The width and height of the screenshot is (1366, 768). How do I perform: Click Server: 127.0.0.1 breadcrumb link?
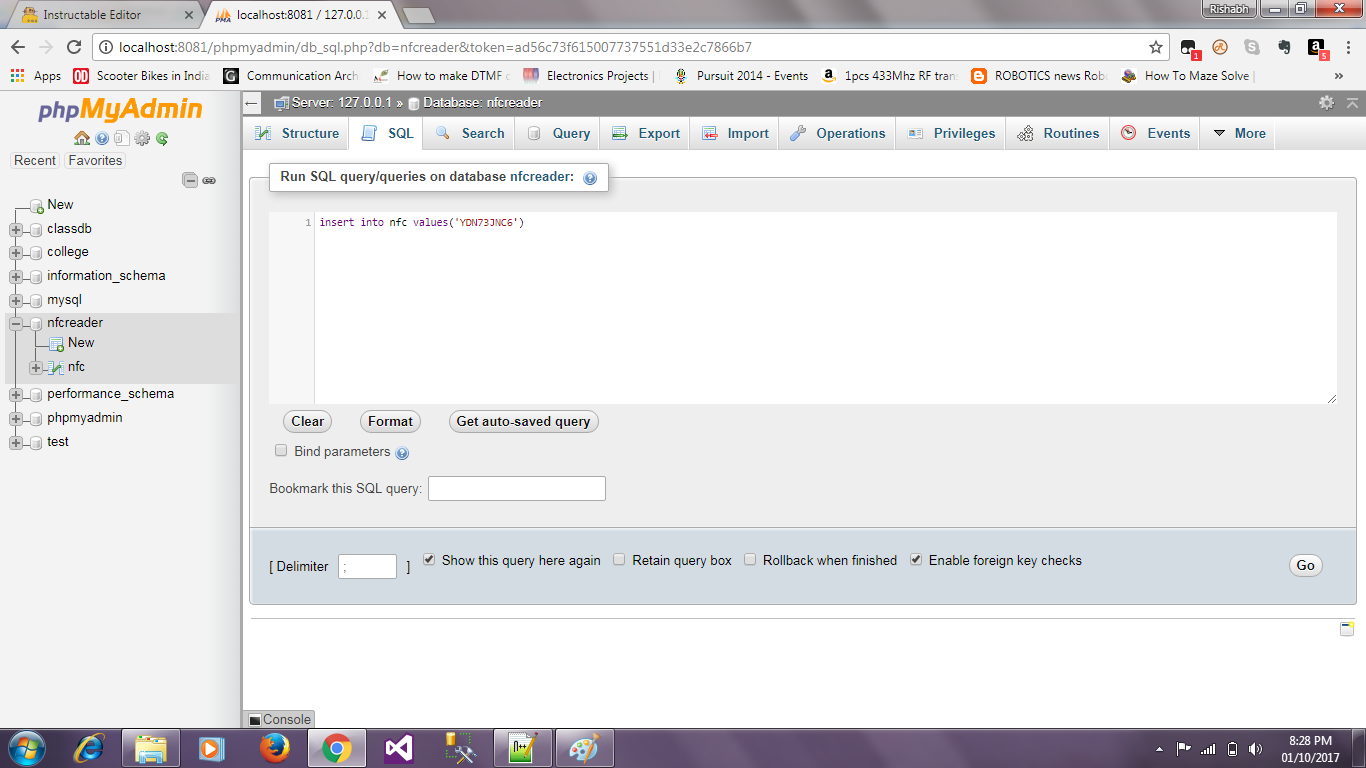tap(341, 103)
